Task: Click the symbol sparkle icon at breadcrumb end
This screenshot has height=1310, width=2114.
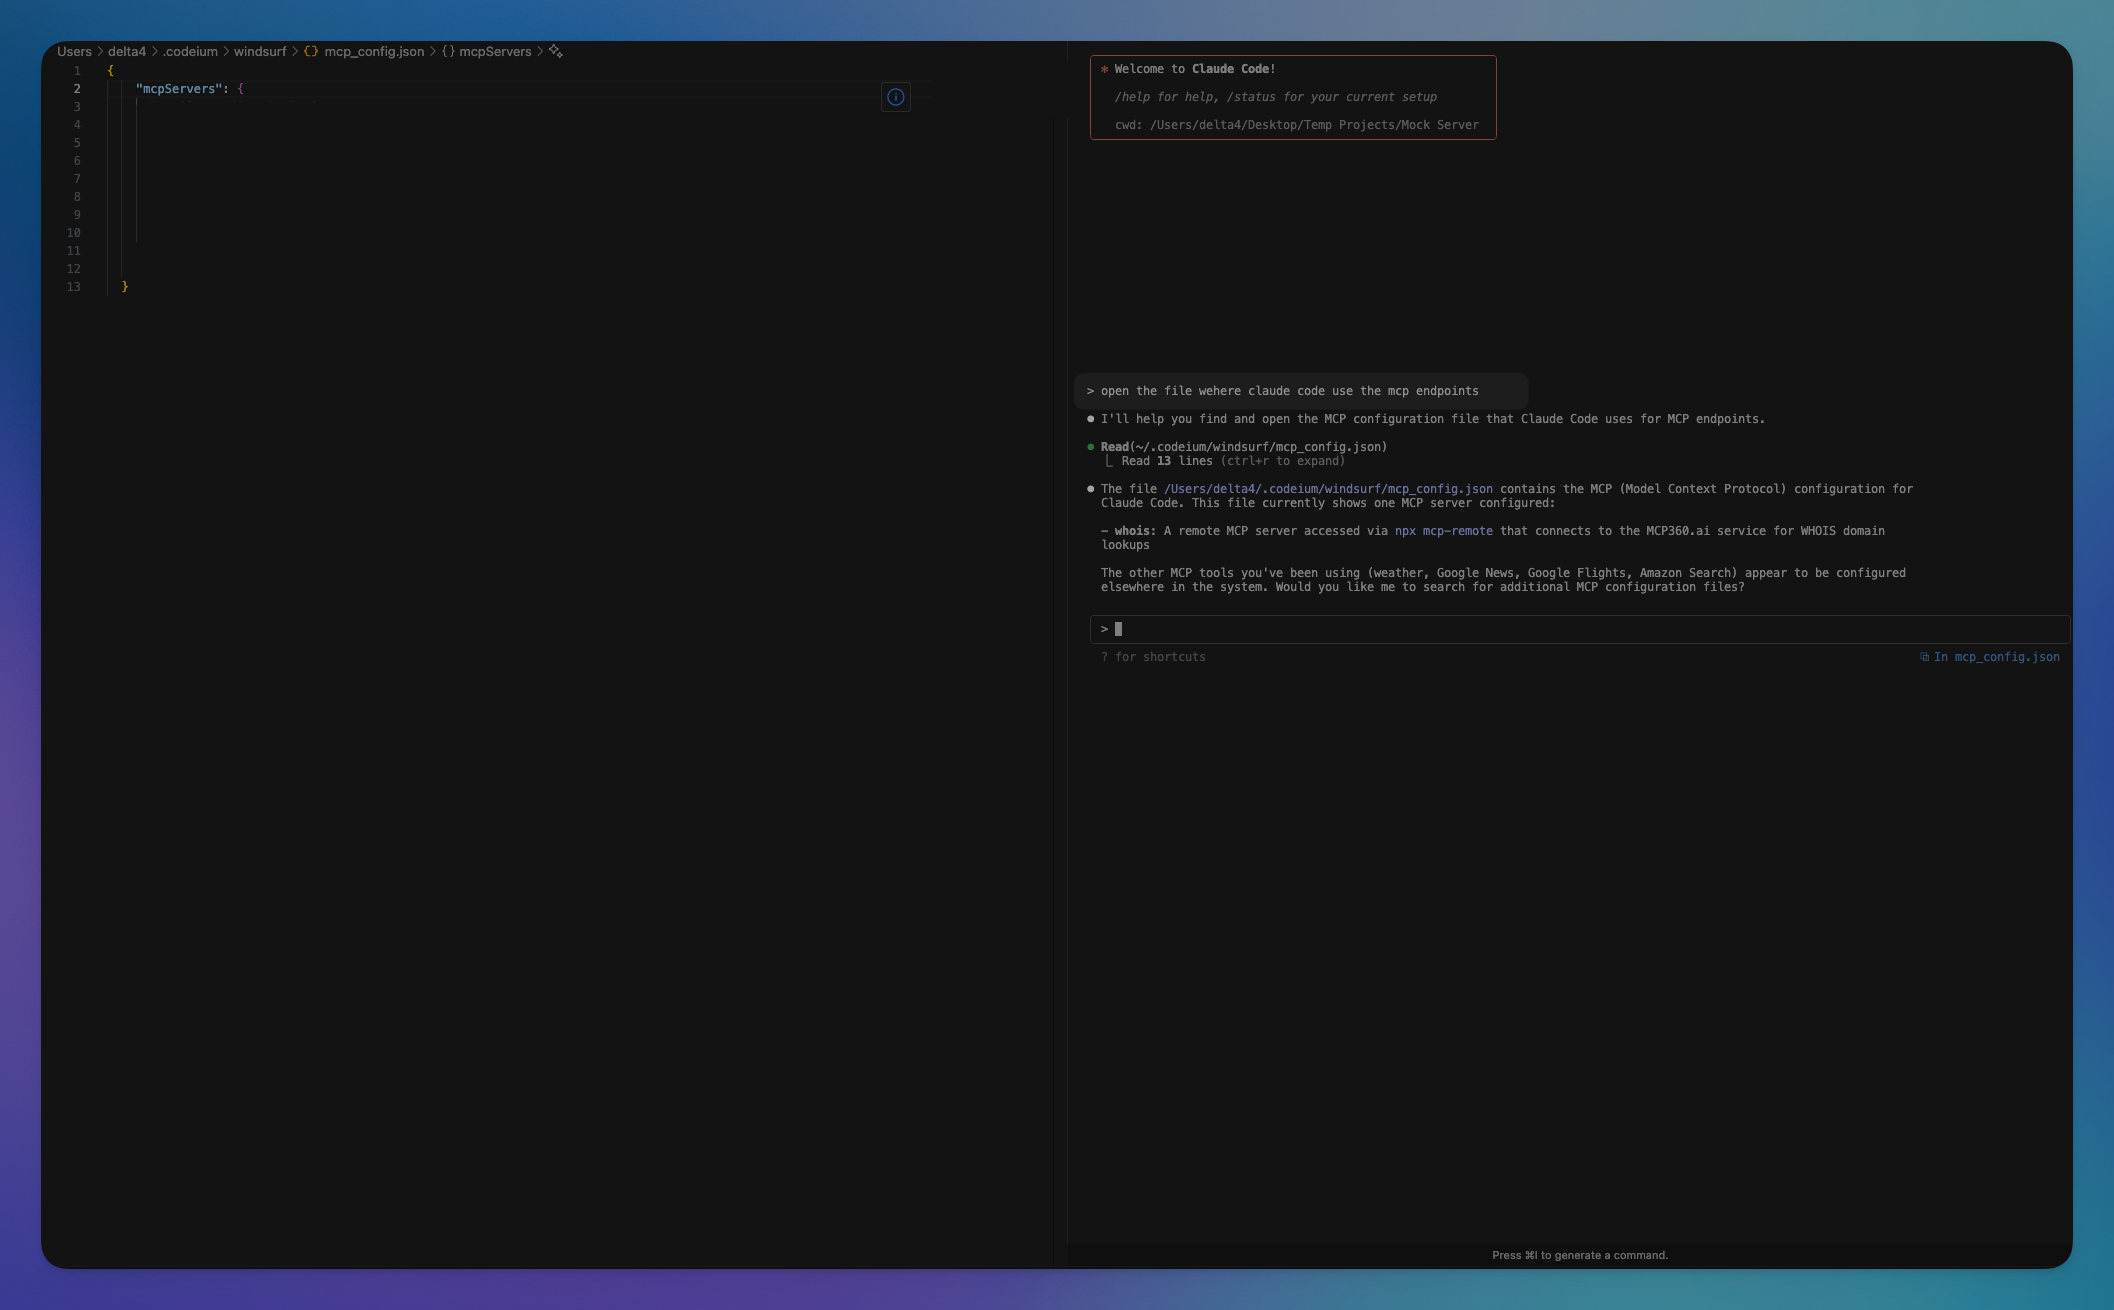Action: (x=556, y=51)
